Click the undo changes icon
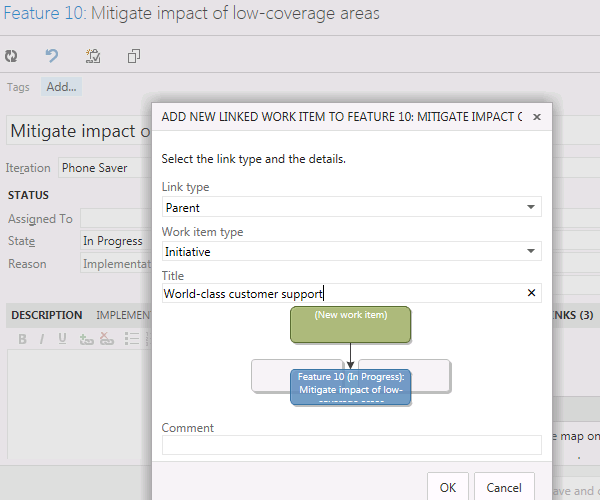Viewport: 600px width, 500px height. click(52, 56)
